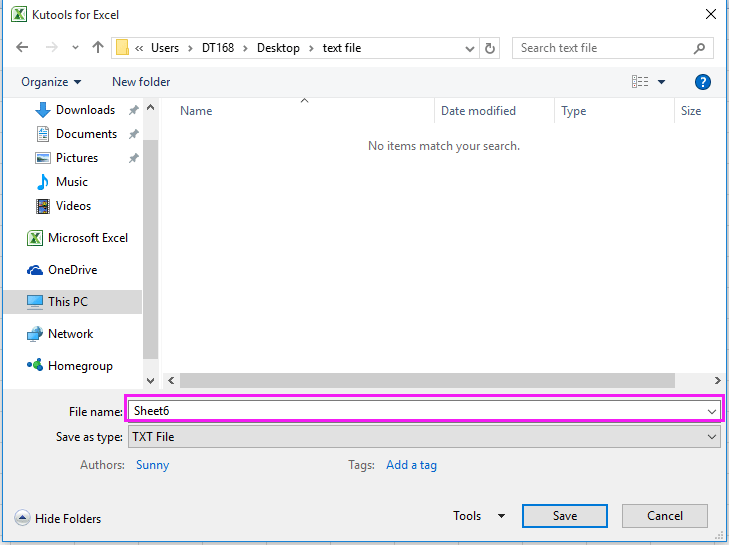Click the change view layout icon
Screen dimensions: 729x545
coord(641,82)
